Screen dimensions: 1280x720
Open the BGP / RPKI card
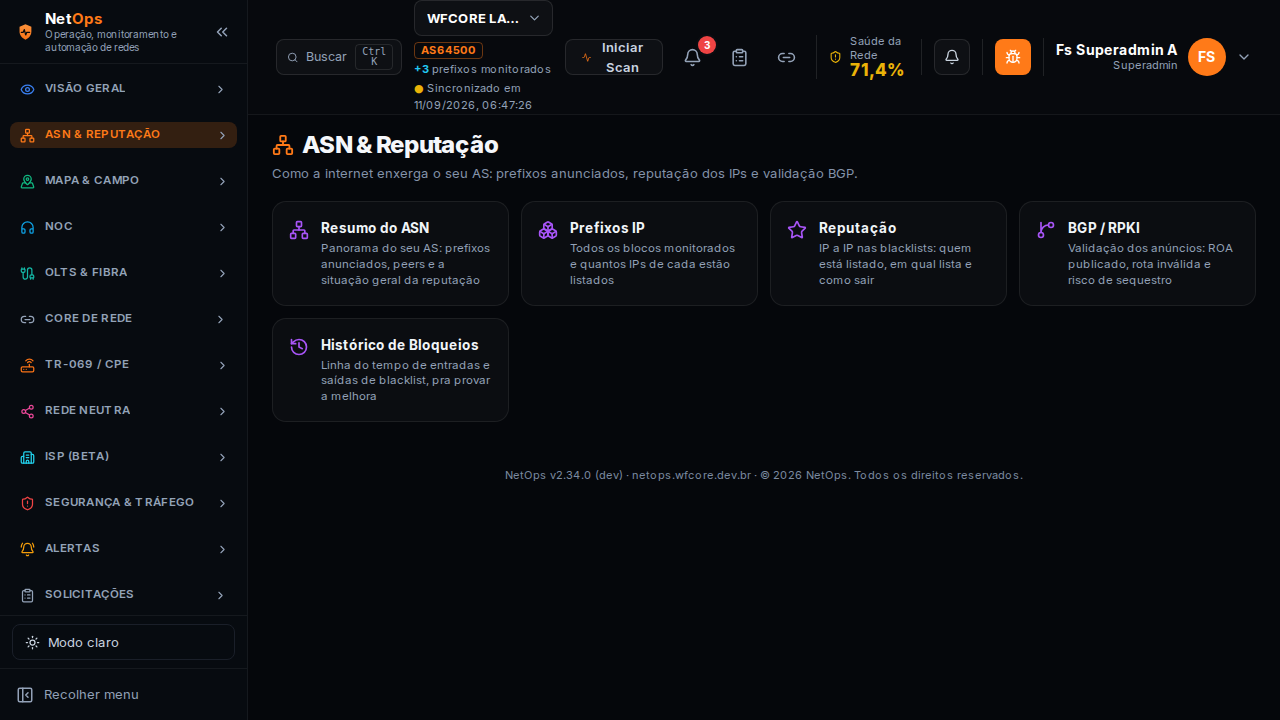[x=1137, y=253]
